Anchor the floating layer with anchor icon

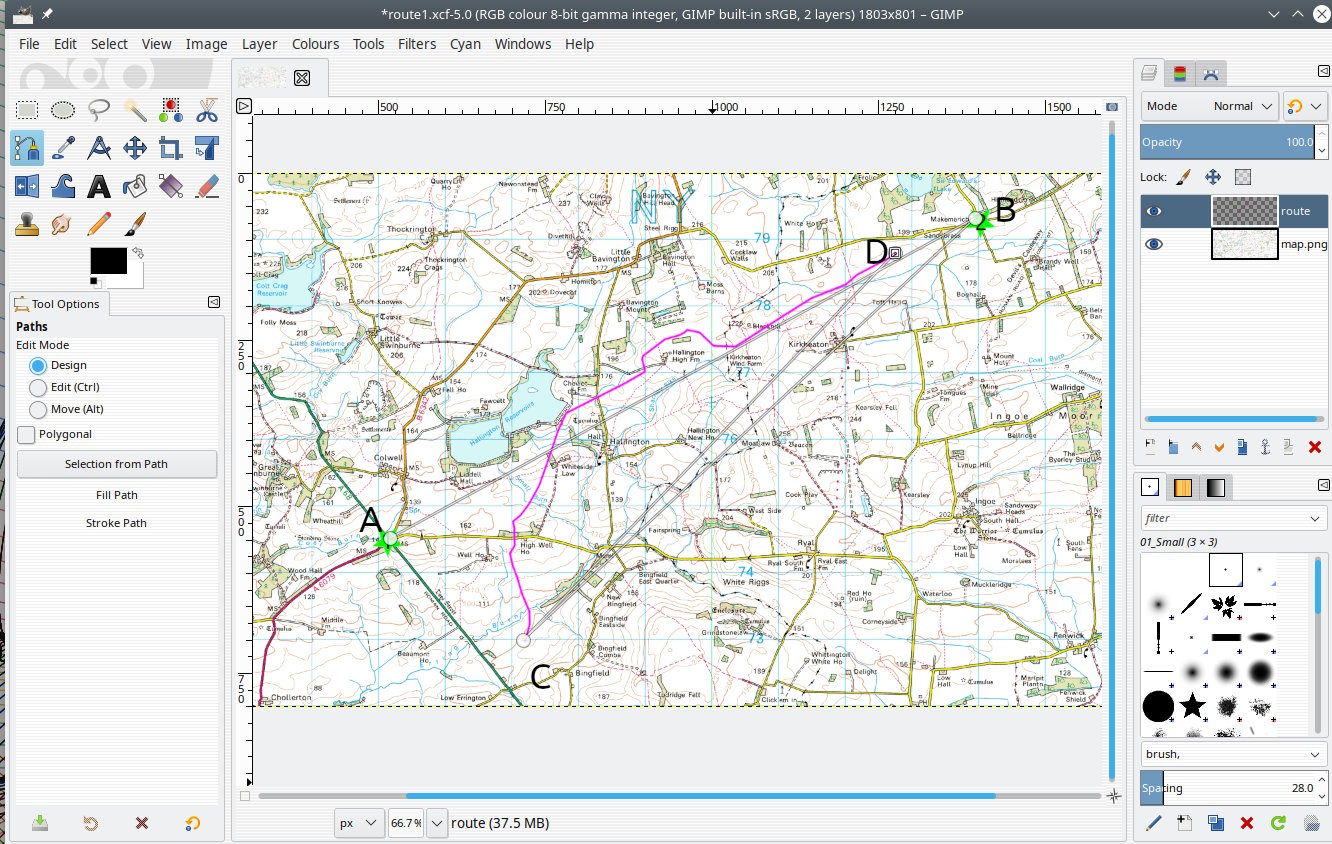(x=1265, y=447)
